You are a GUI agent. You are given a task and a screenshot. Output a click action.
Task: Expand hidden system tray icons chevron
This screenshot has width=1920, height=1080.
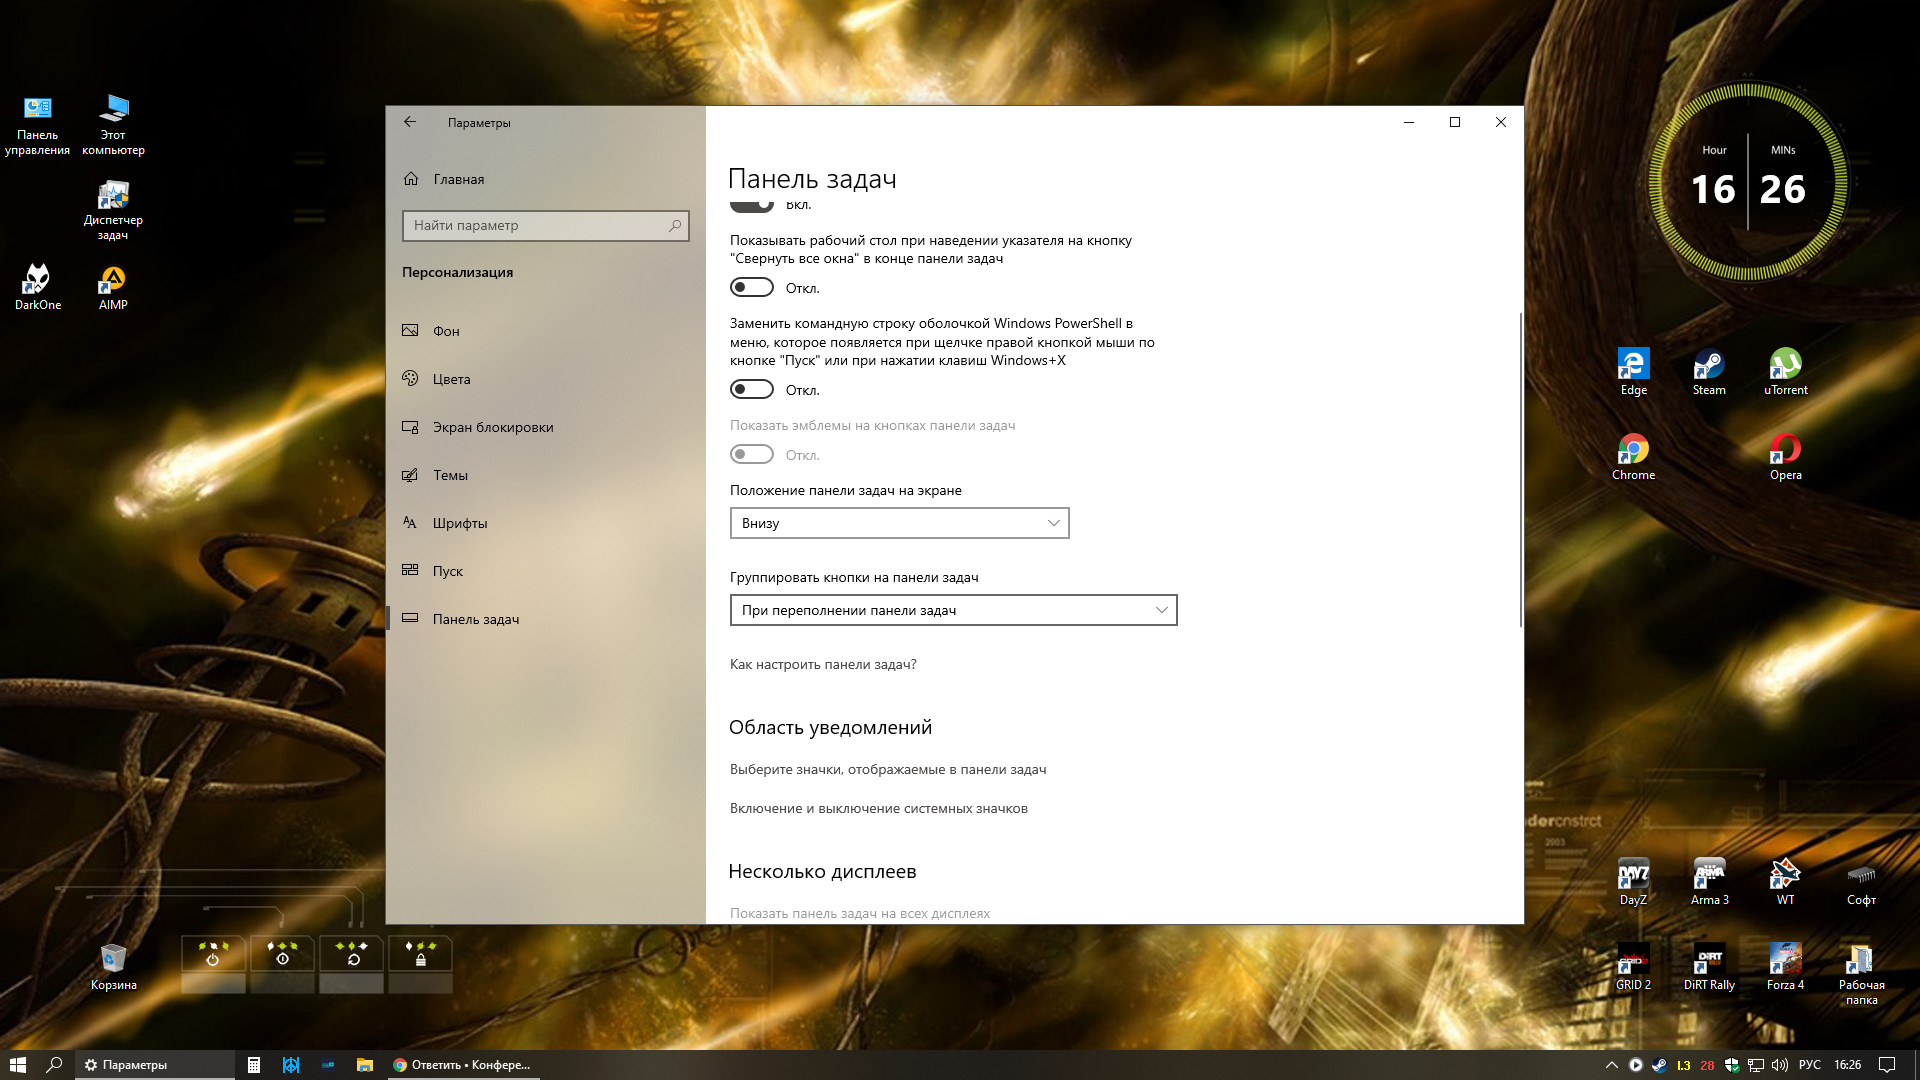point(1611,1065)
